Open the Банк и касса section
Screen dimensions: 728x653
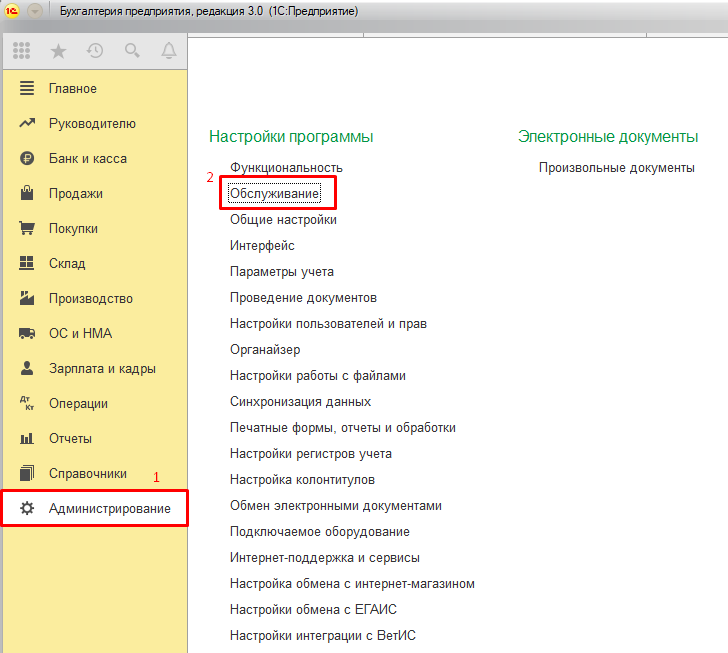point(88,158)
